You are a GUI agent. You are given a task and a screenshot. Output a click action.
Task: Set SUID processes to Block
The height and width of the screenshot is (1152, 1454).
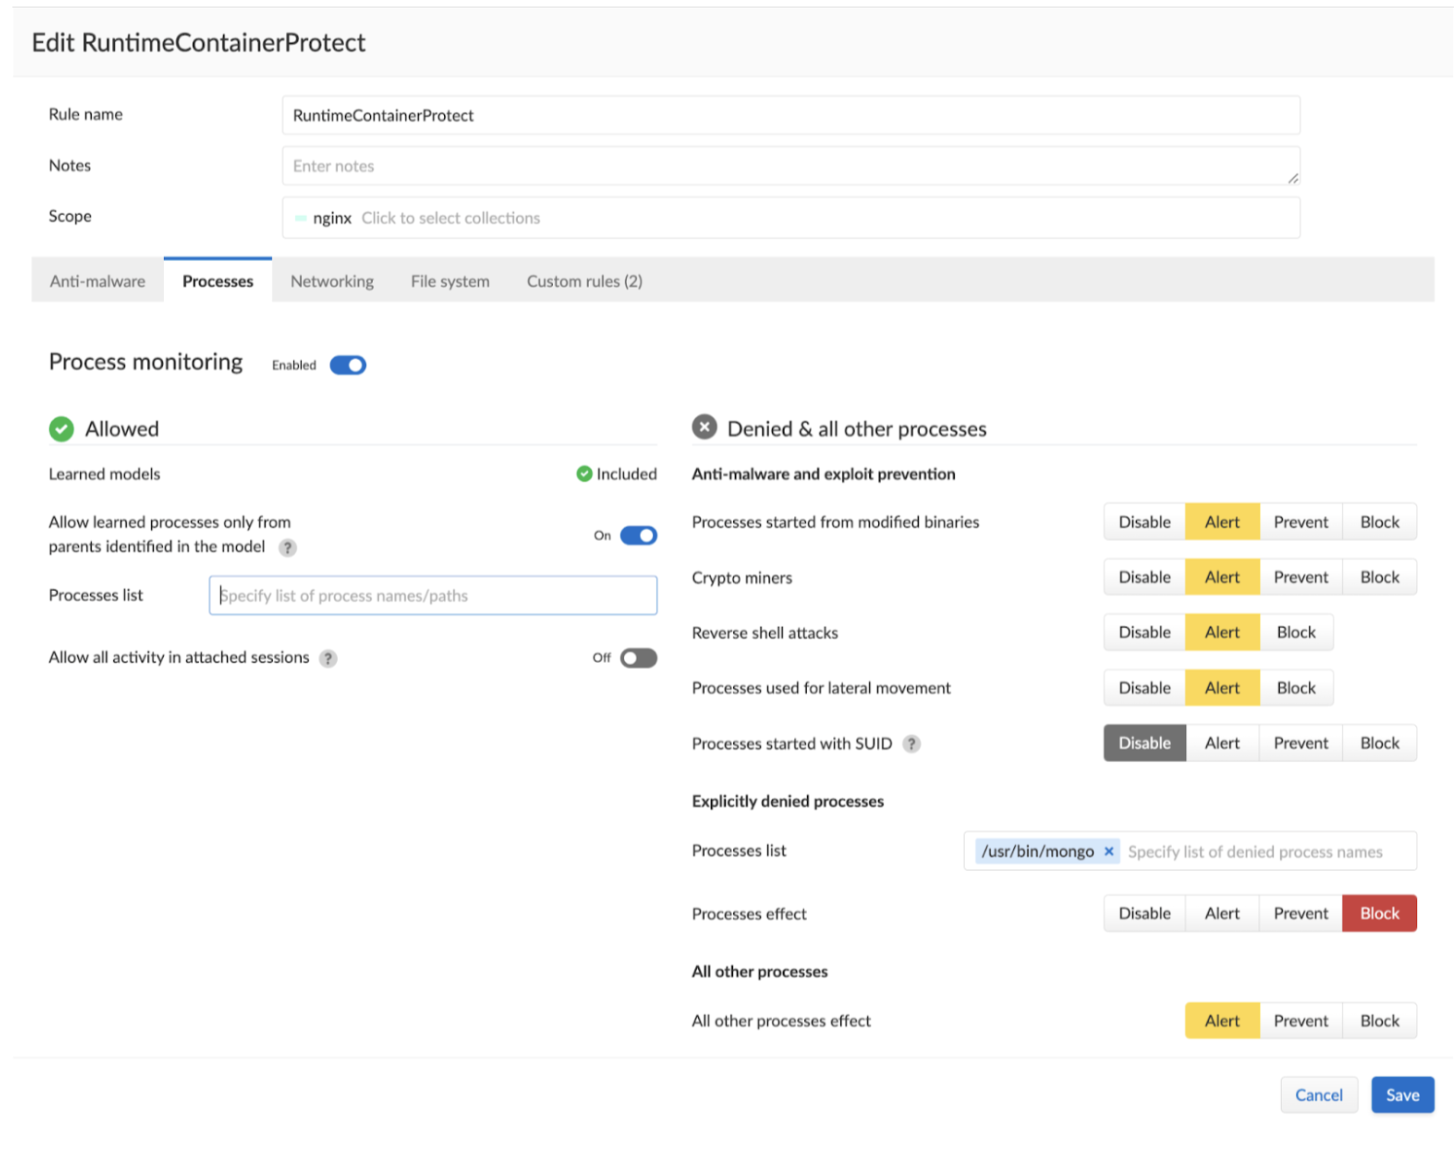(x=1379, y=743)
